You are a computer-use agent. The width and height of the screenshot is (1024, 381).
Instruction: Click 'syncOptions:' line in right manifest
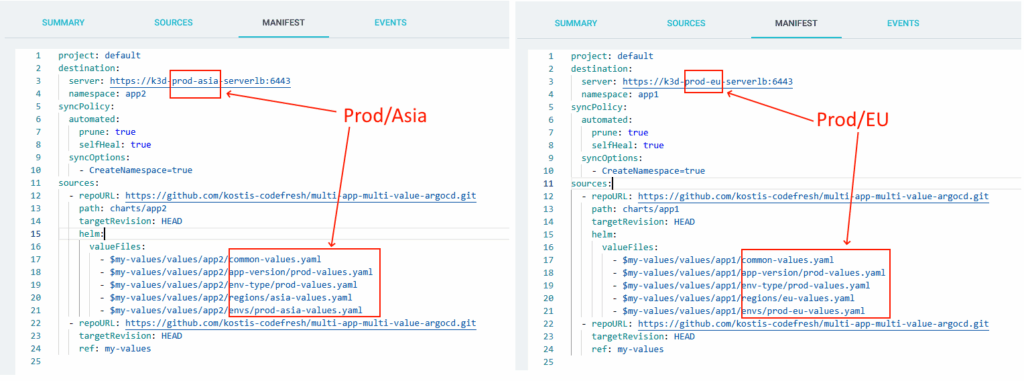(x=612, y=158)
